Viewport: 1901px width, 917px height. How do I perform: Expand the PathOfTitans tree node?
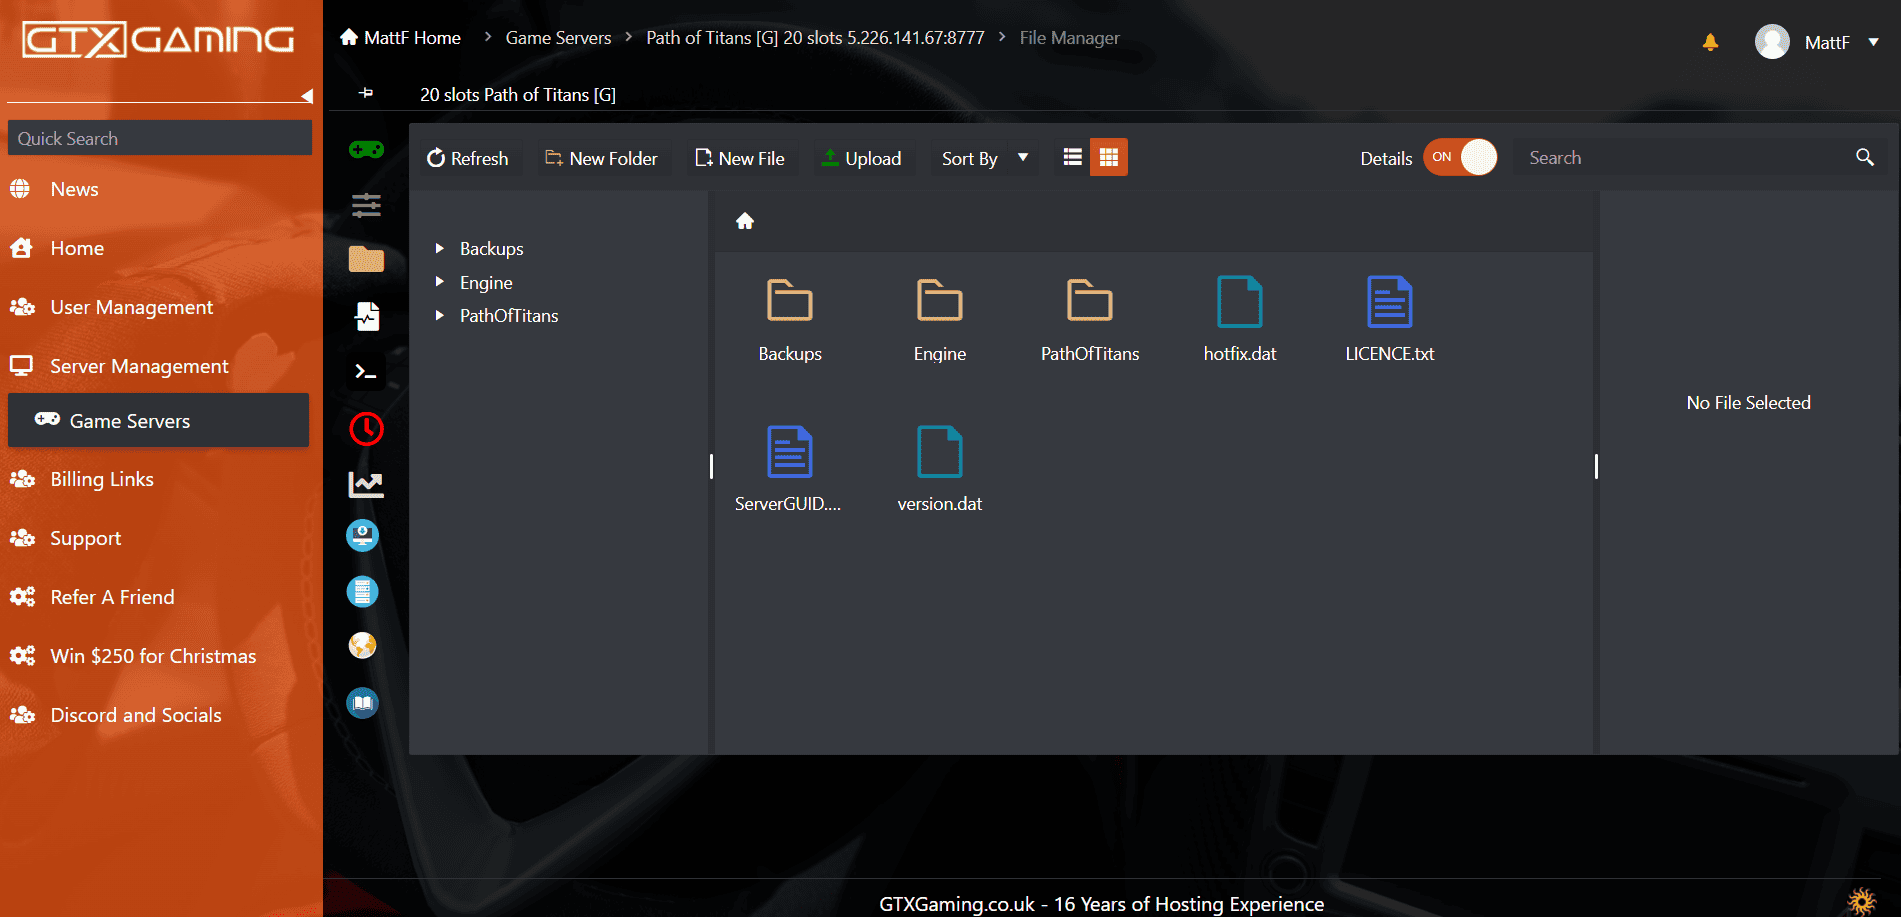tap(439, 315)
